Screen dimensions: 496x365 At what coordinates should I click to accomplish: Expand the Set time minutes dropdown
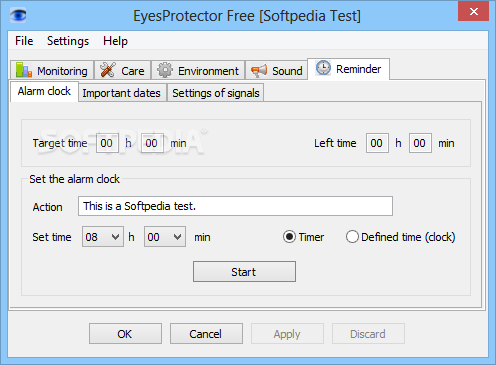click(x=165, y=237)
